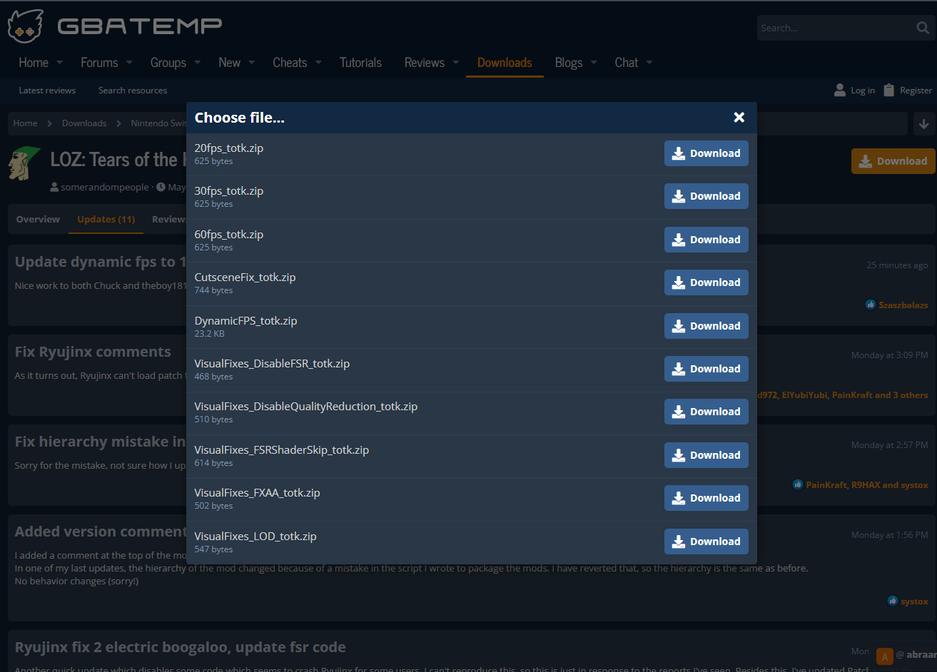This screenshot has height=672, width=937.
Task: Click the Register clipboard icon
Action: tap(889, 90)
